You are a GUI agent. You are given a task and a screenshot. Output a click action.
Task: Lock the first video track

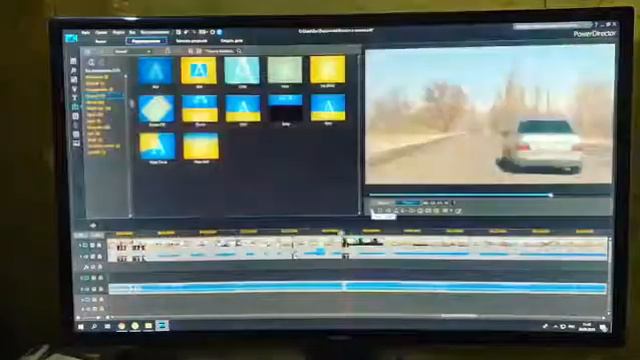[99, 246]
